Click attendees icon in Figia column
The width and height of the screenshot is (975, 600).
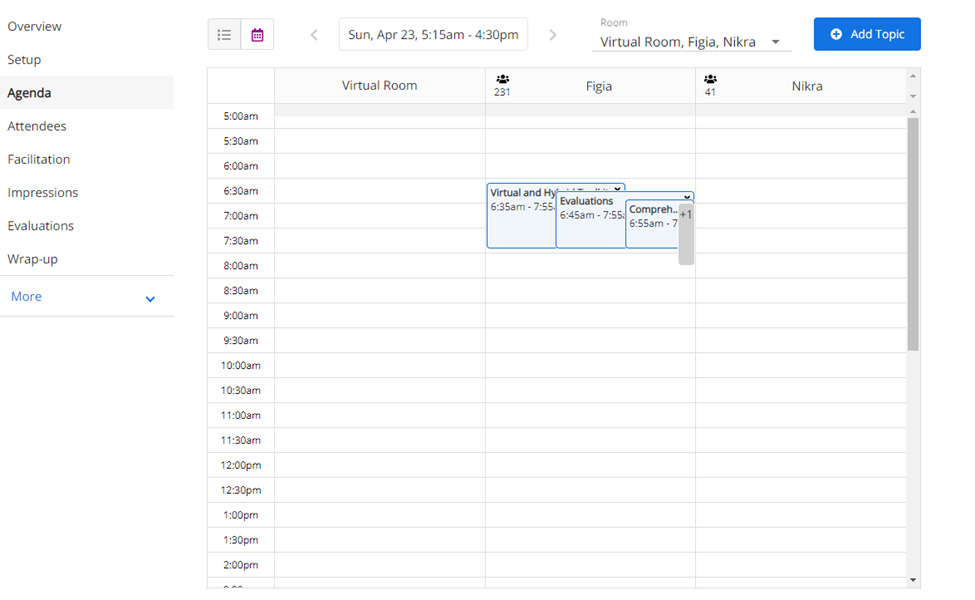(502, 79)
